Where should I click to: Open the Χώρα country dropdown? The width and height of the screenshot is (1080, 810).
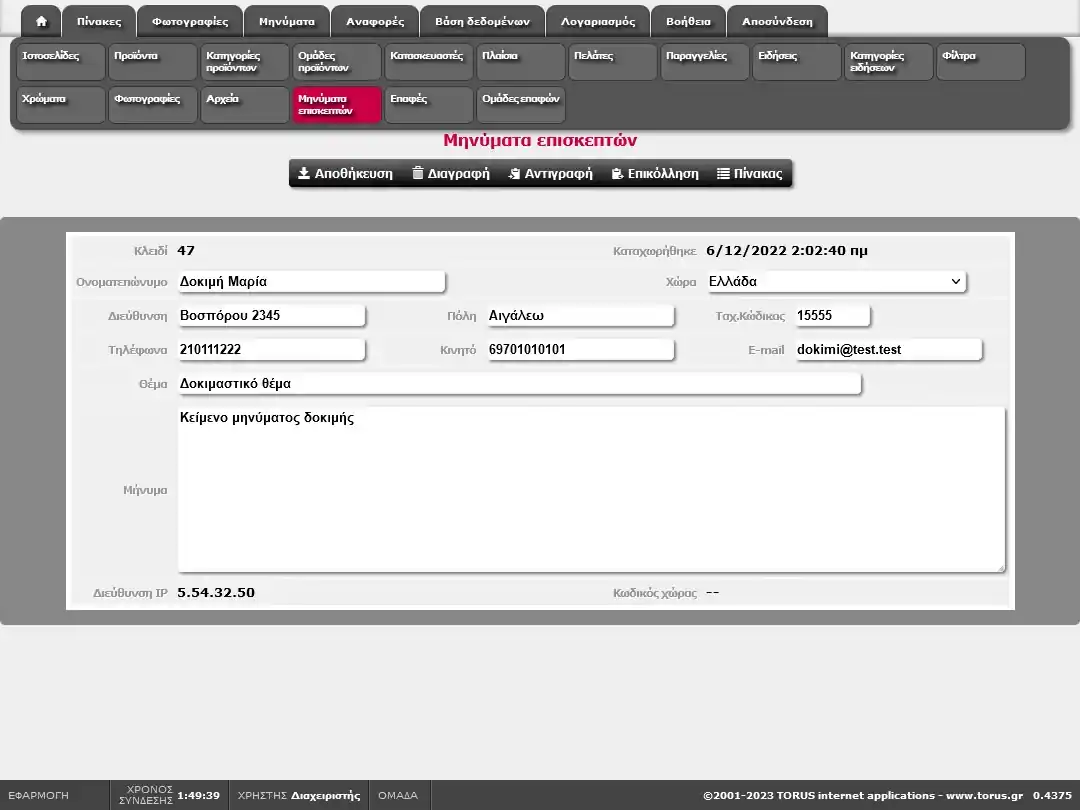point(836,282)
